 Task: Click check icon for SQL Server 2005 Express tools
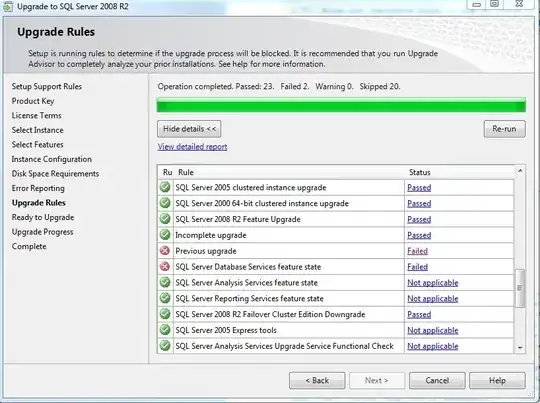(x=165, y=330)
